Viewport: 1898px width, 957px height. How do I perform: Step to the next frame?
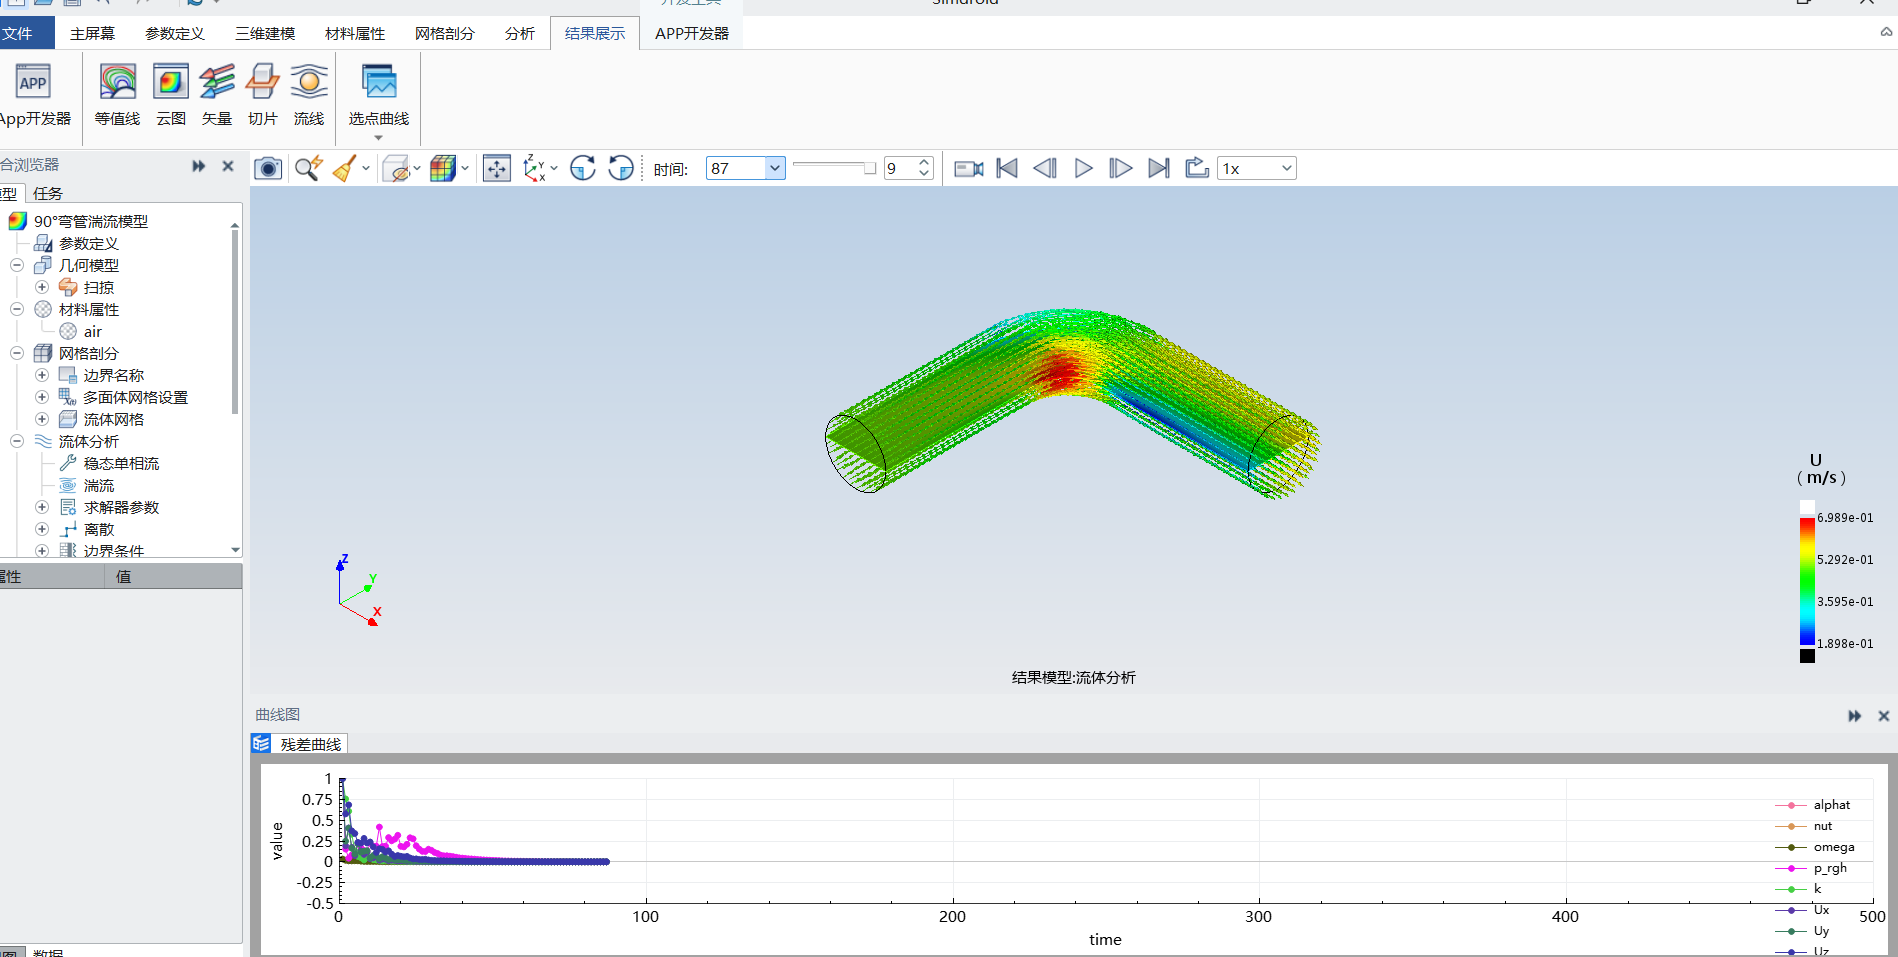pyautogui.click(x=1121, y=168)
